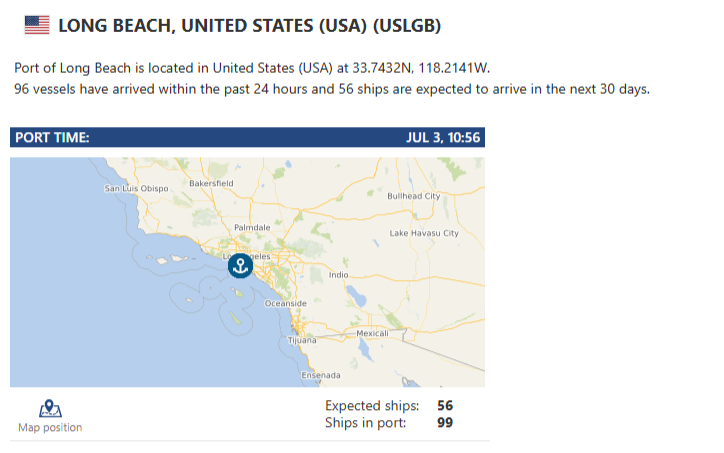Click Palmdale label on the map
This screenshot has width=724, height=453.
click(252, 228)
